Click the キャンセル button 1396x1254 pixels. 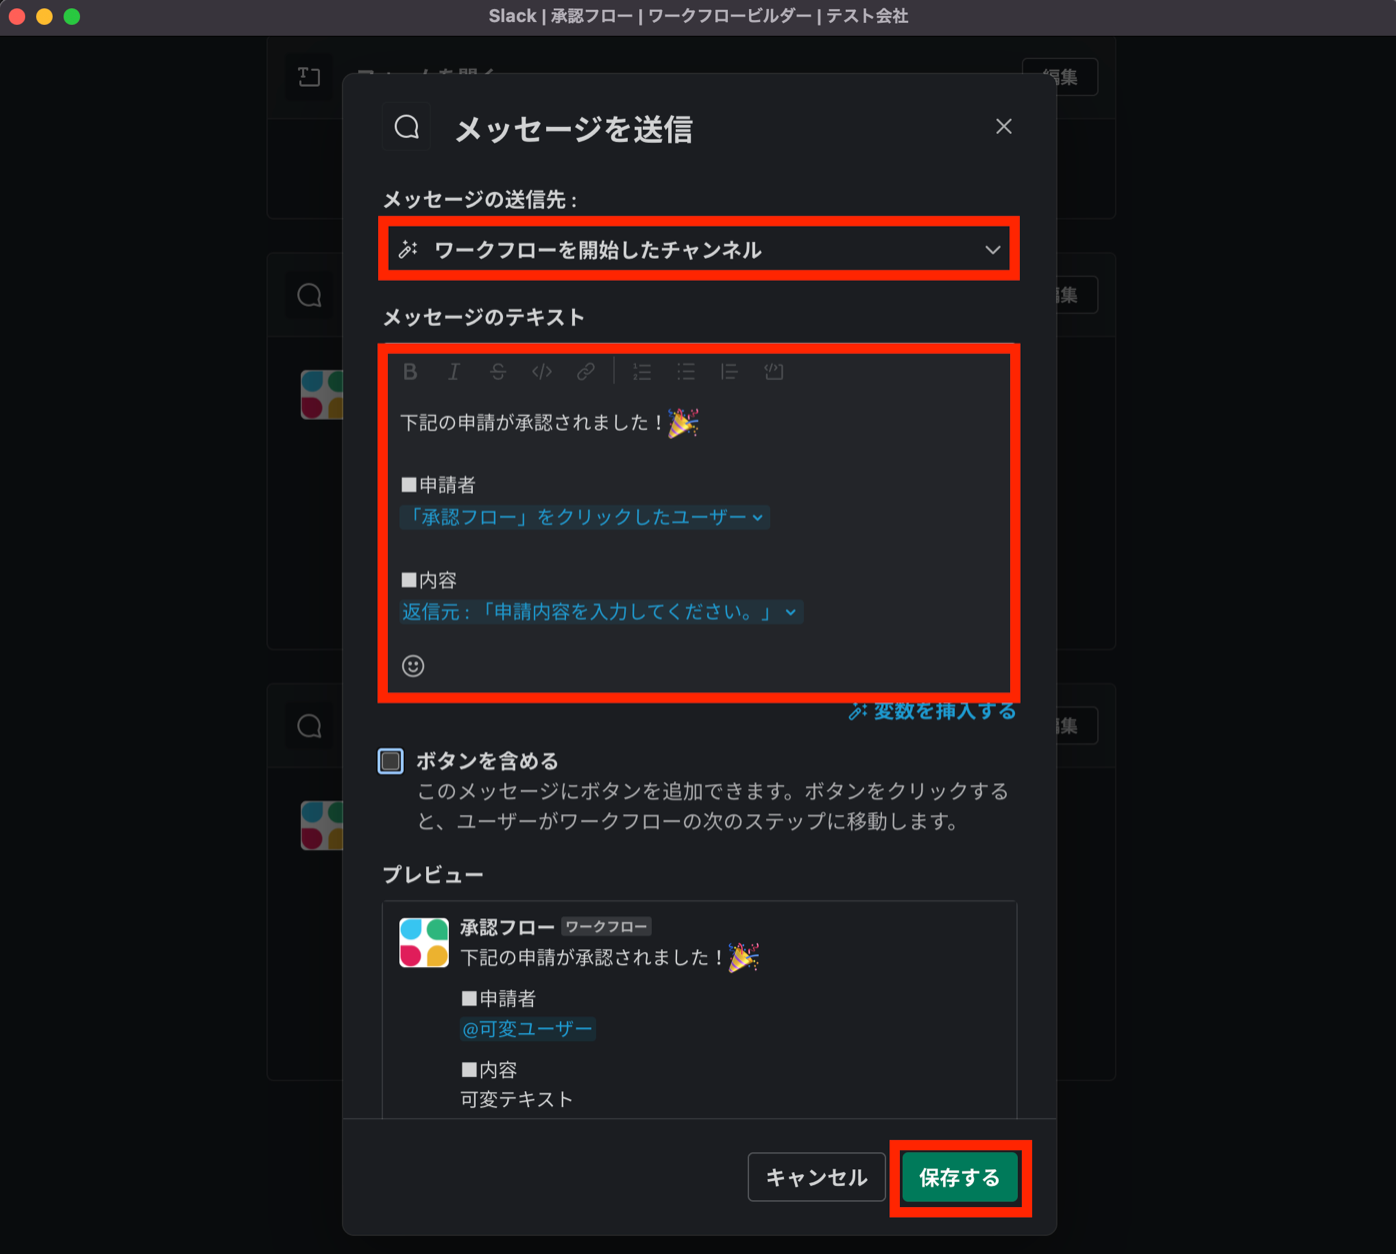[816, 1177]
